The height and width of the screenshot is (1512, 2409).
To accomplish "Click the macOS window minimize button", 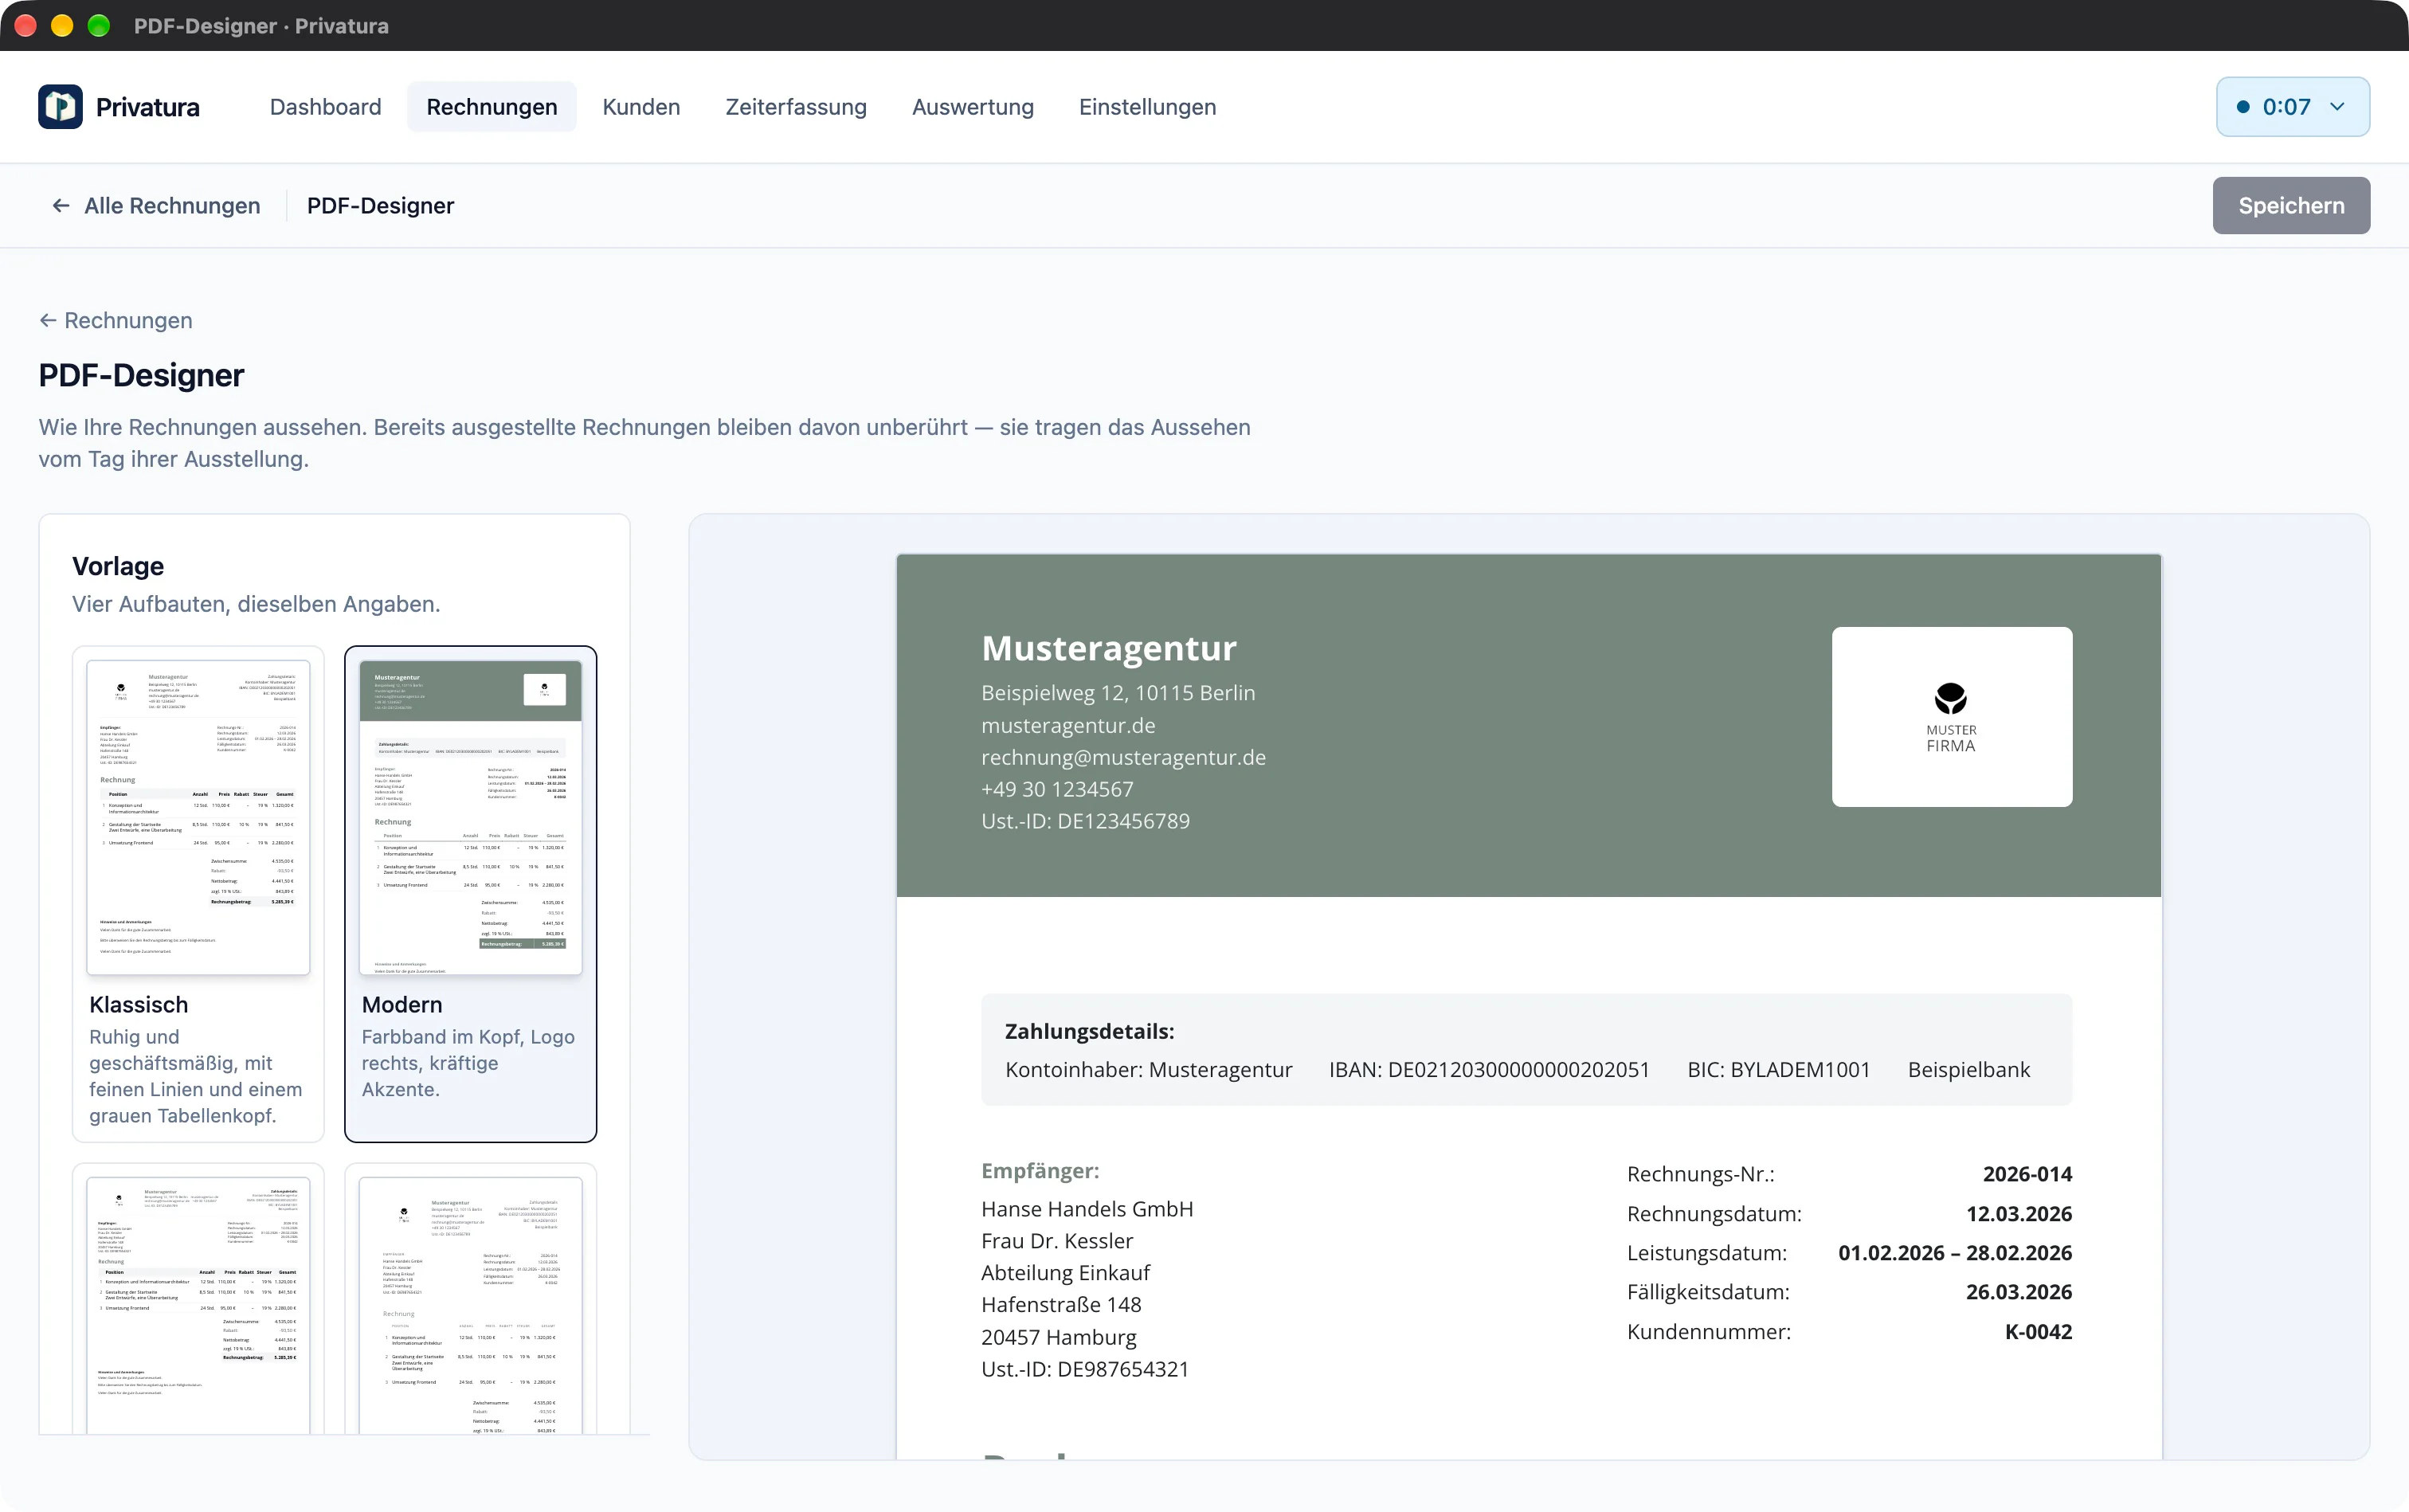I will coord(62,25).
